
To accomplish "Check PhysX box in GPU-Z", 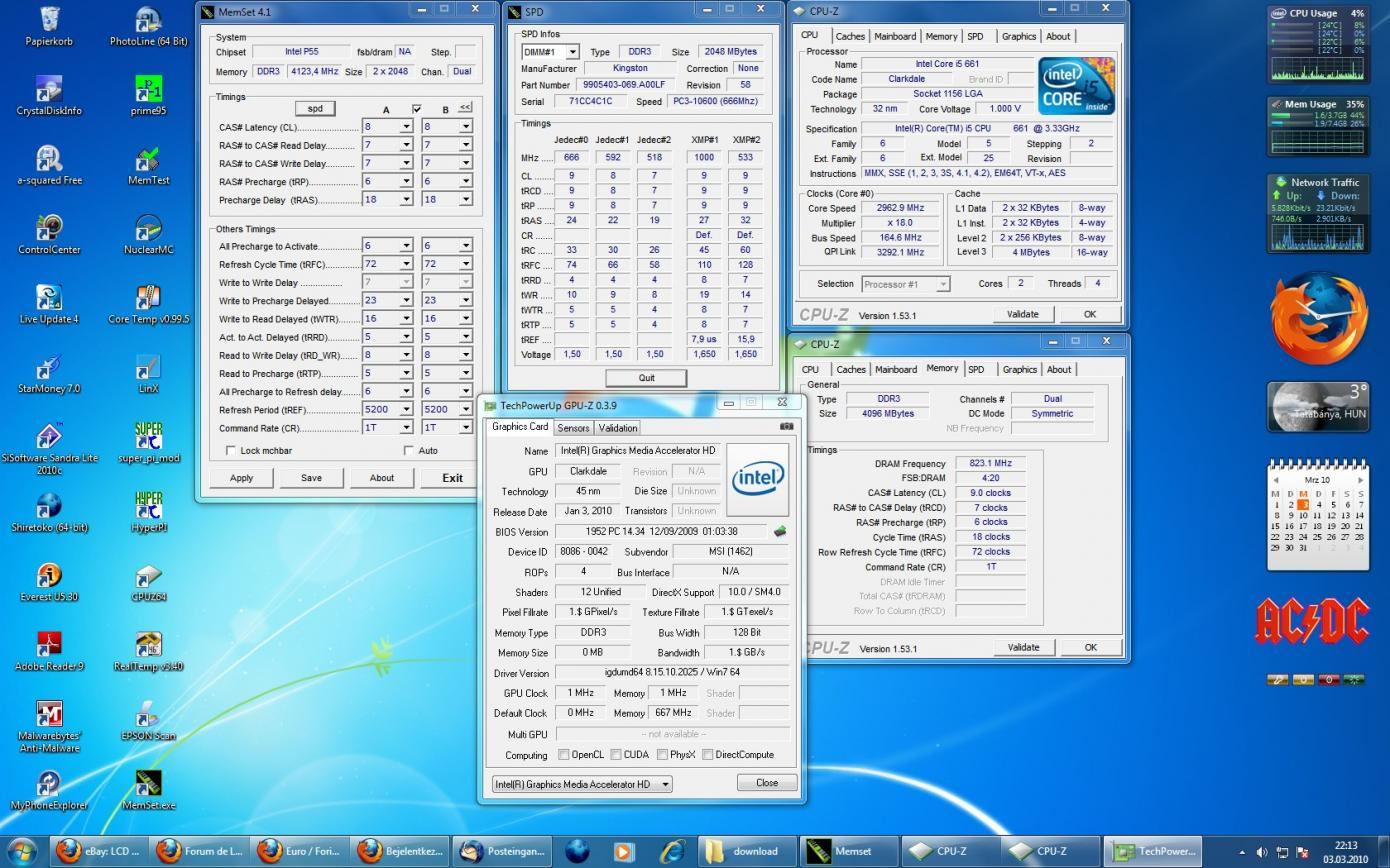I will point(662,755).
